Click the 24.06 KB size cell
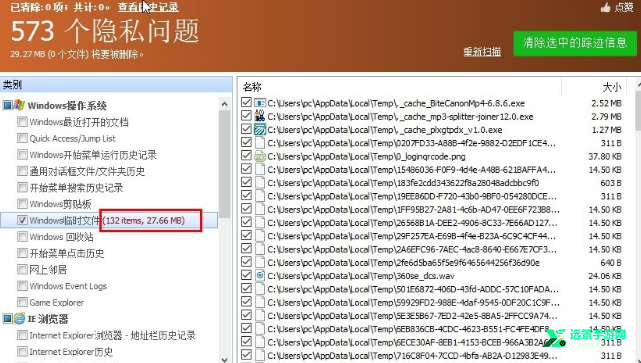The height and width of the screenshot is (363, 641). 605,276
